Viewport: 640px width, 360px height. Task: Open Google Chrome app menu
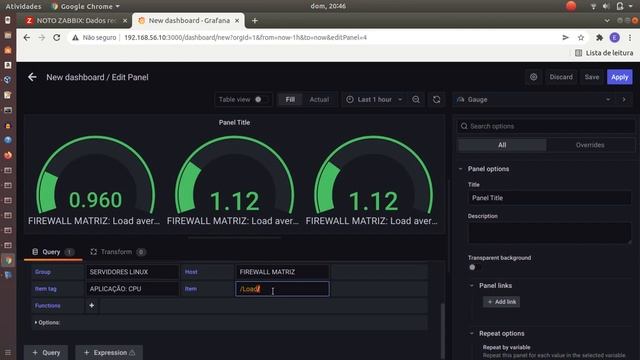point(86,6)
